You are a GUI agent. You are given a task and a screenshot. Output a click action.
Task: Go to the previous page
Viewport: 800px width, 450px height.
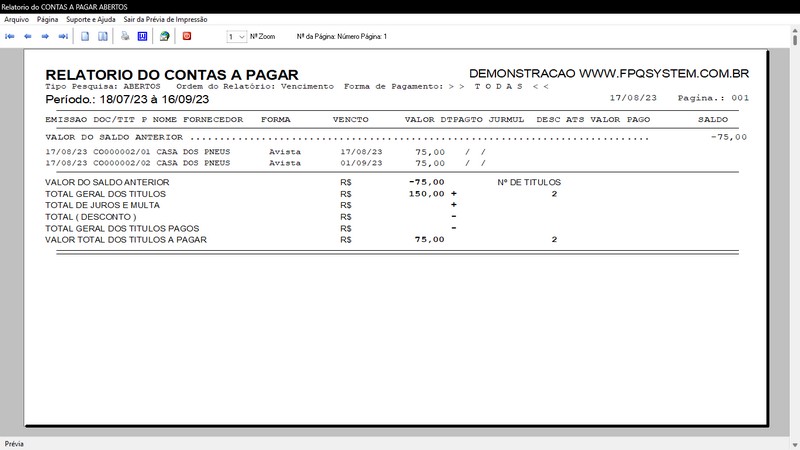point(28,36)
